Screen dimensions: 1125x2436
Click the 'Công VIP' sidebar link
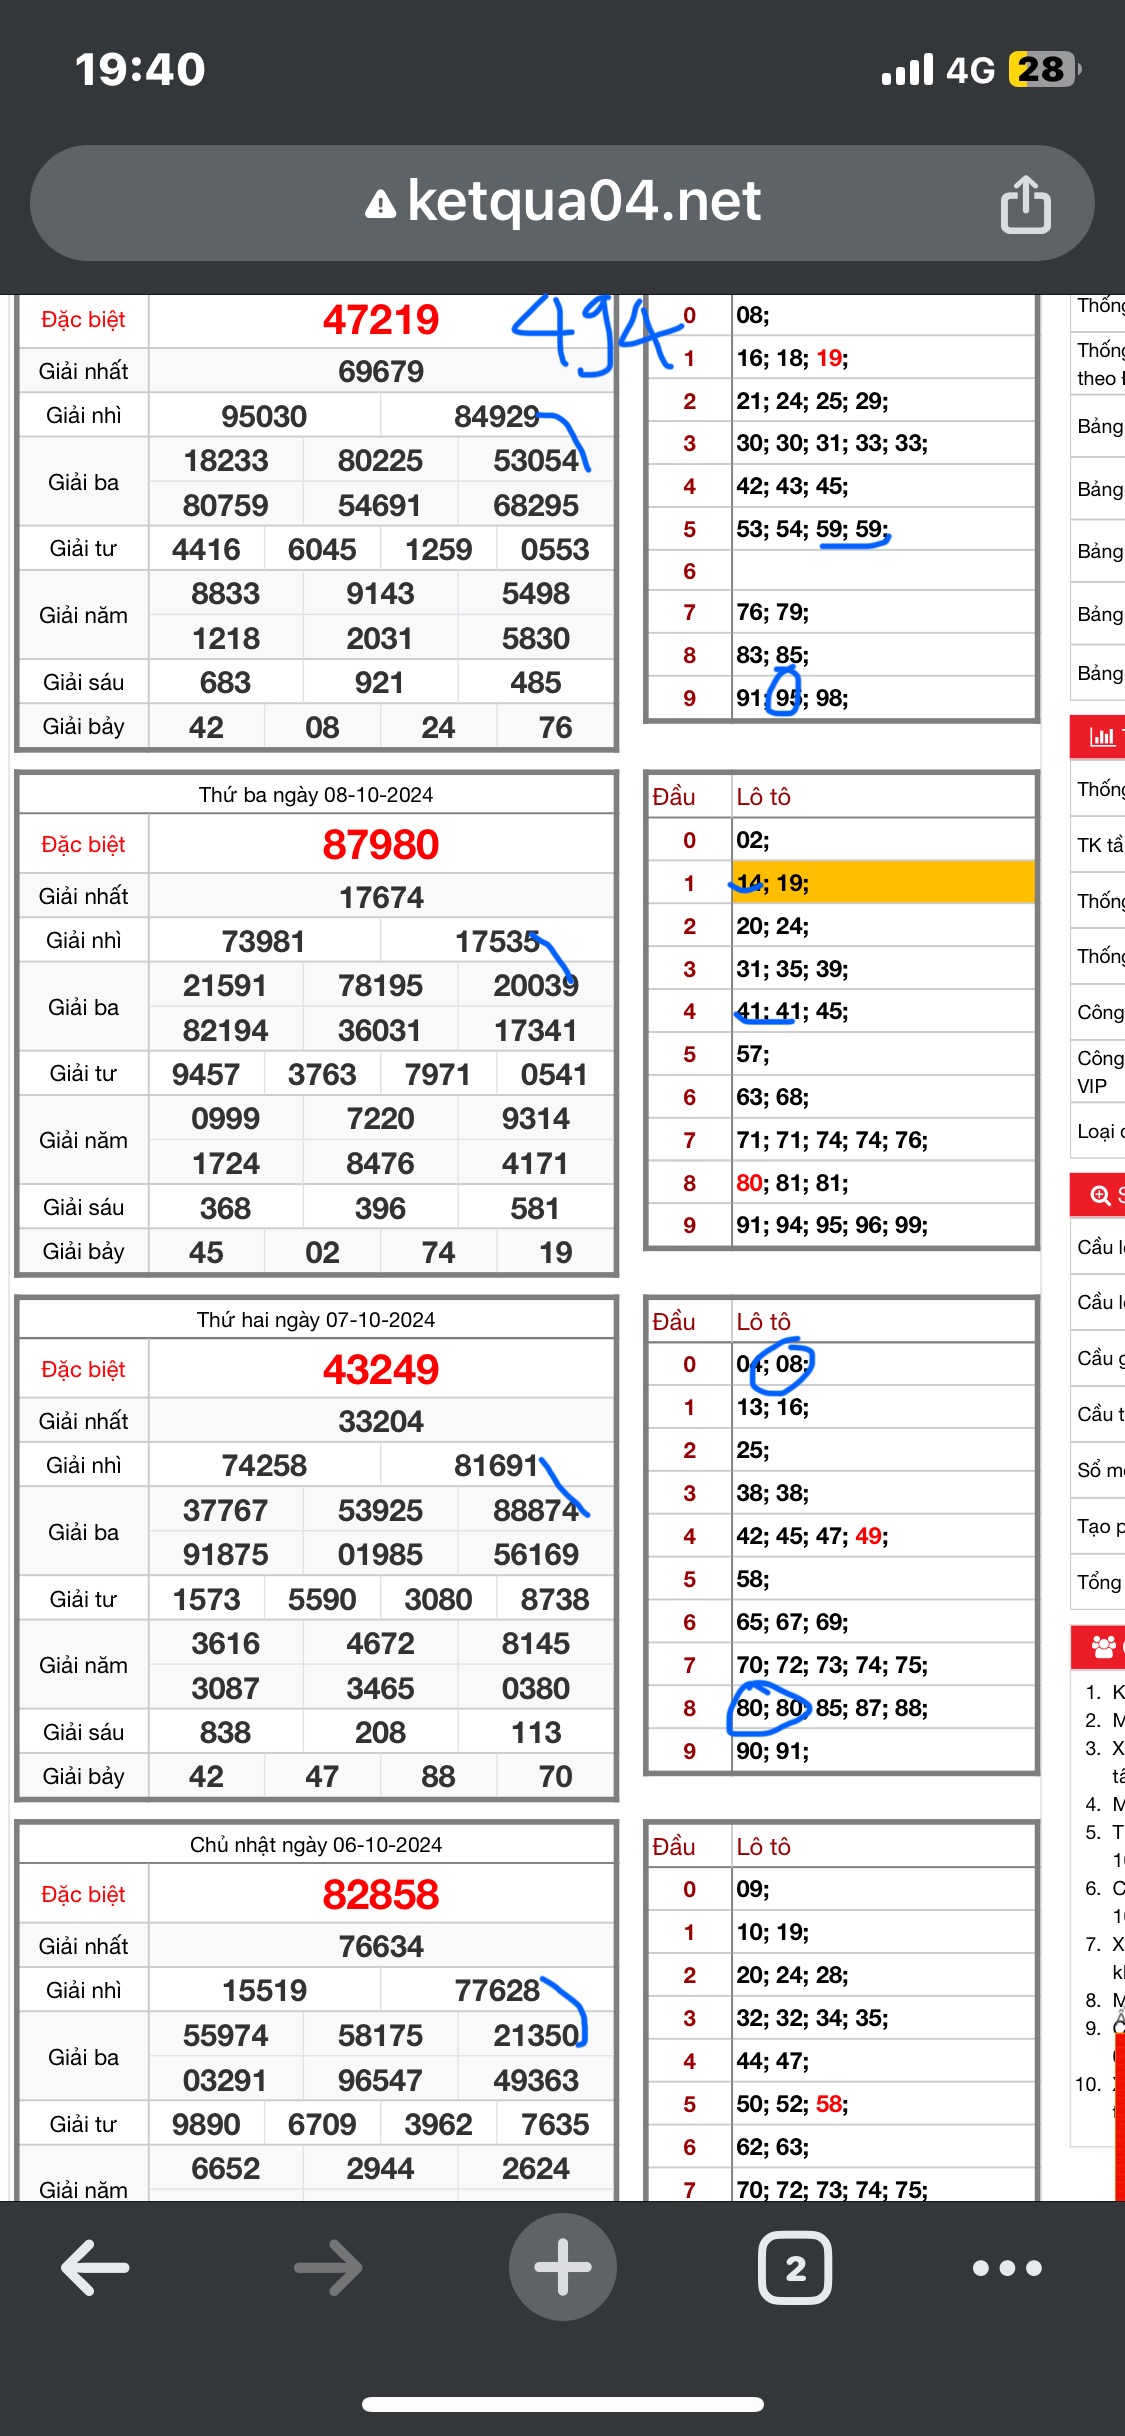[1099, 1071]
